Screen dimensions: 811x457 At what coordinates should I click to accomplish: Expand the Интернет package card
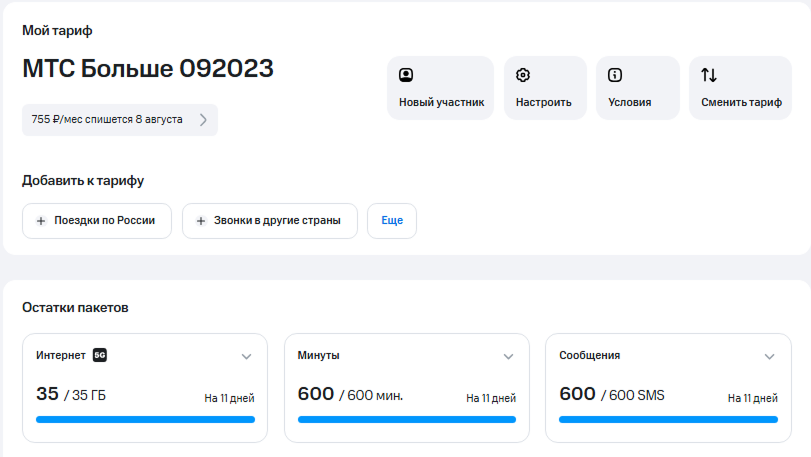pos(247,356)
